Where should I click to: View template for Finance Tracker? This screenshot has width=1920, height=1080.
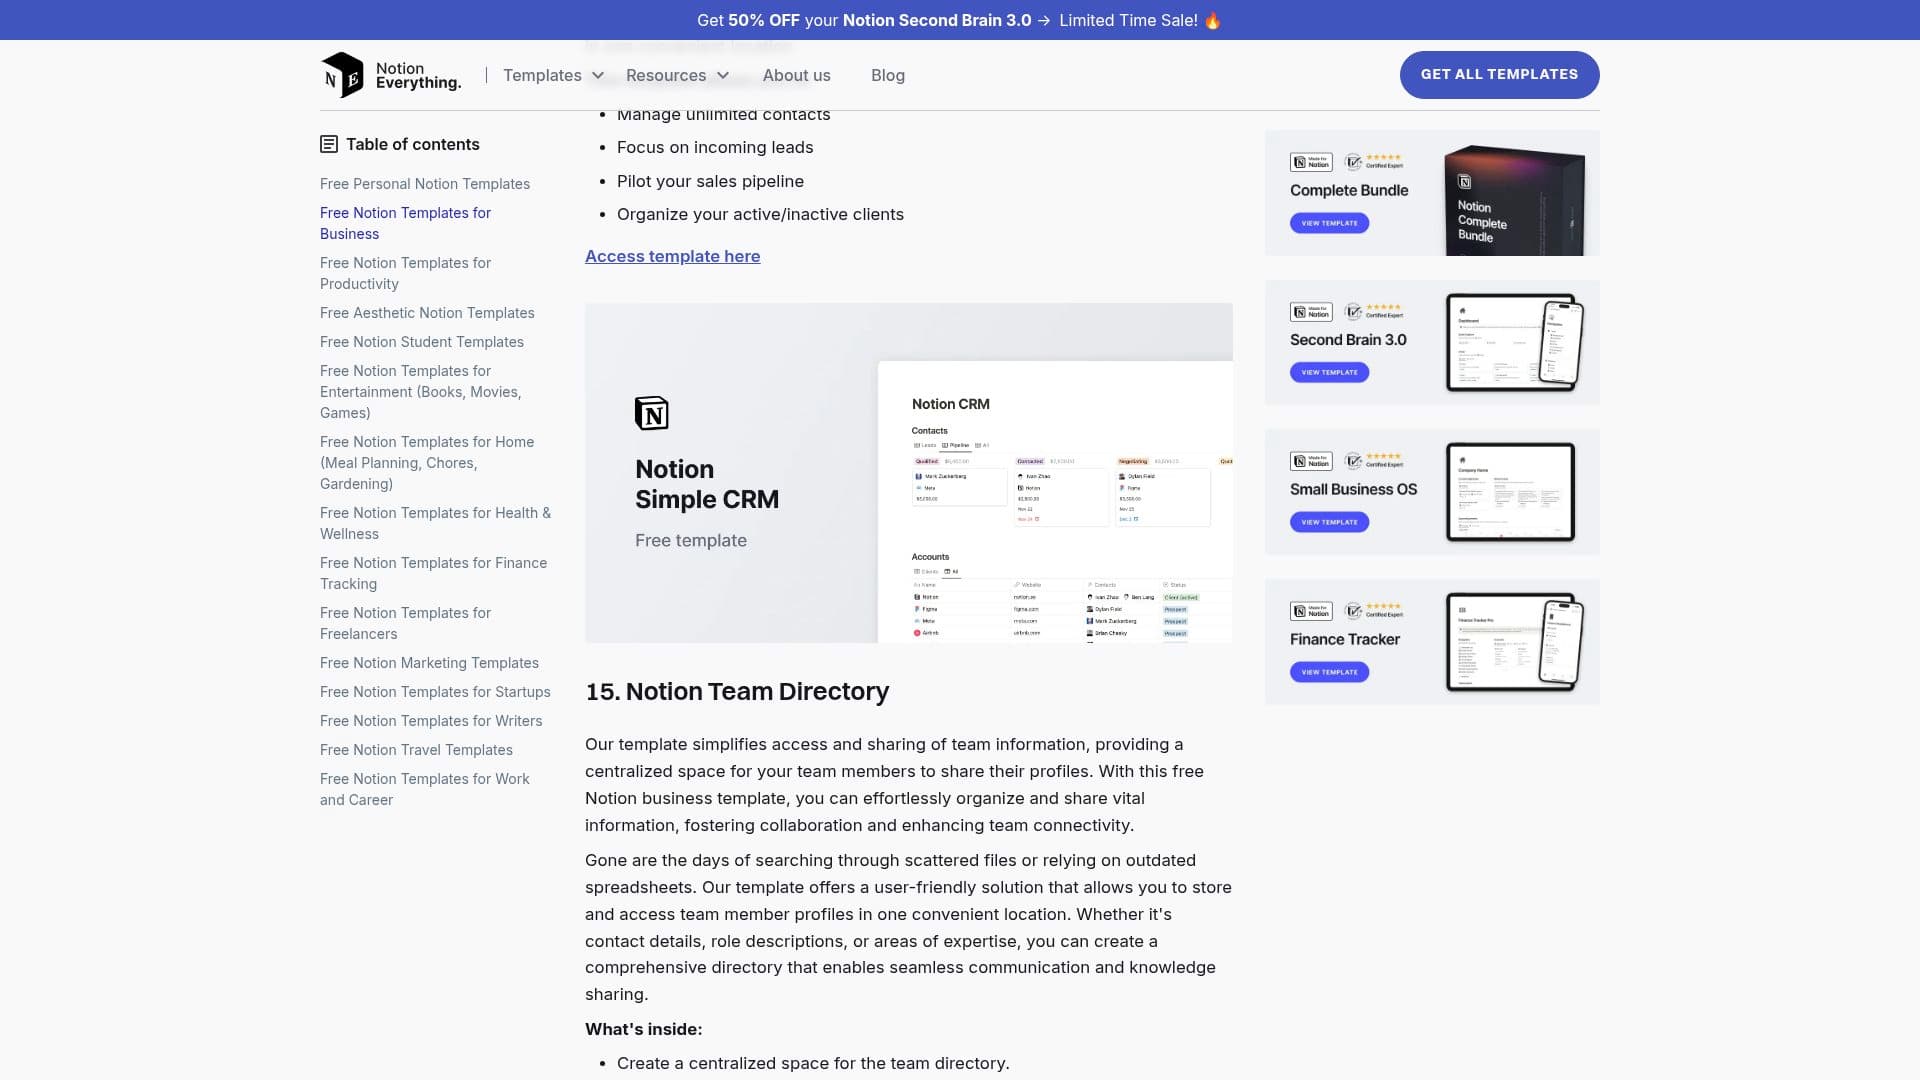(1329, 672)
